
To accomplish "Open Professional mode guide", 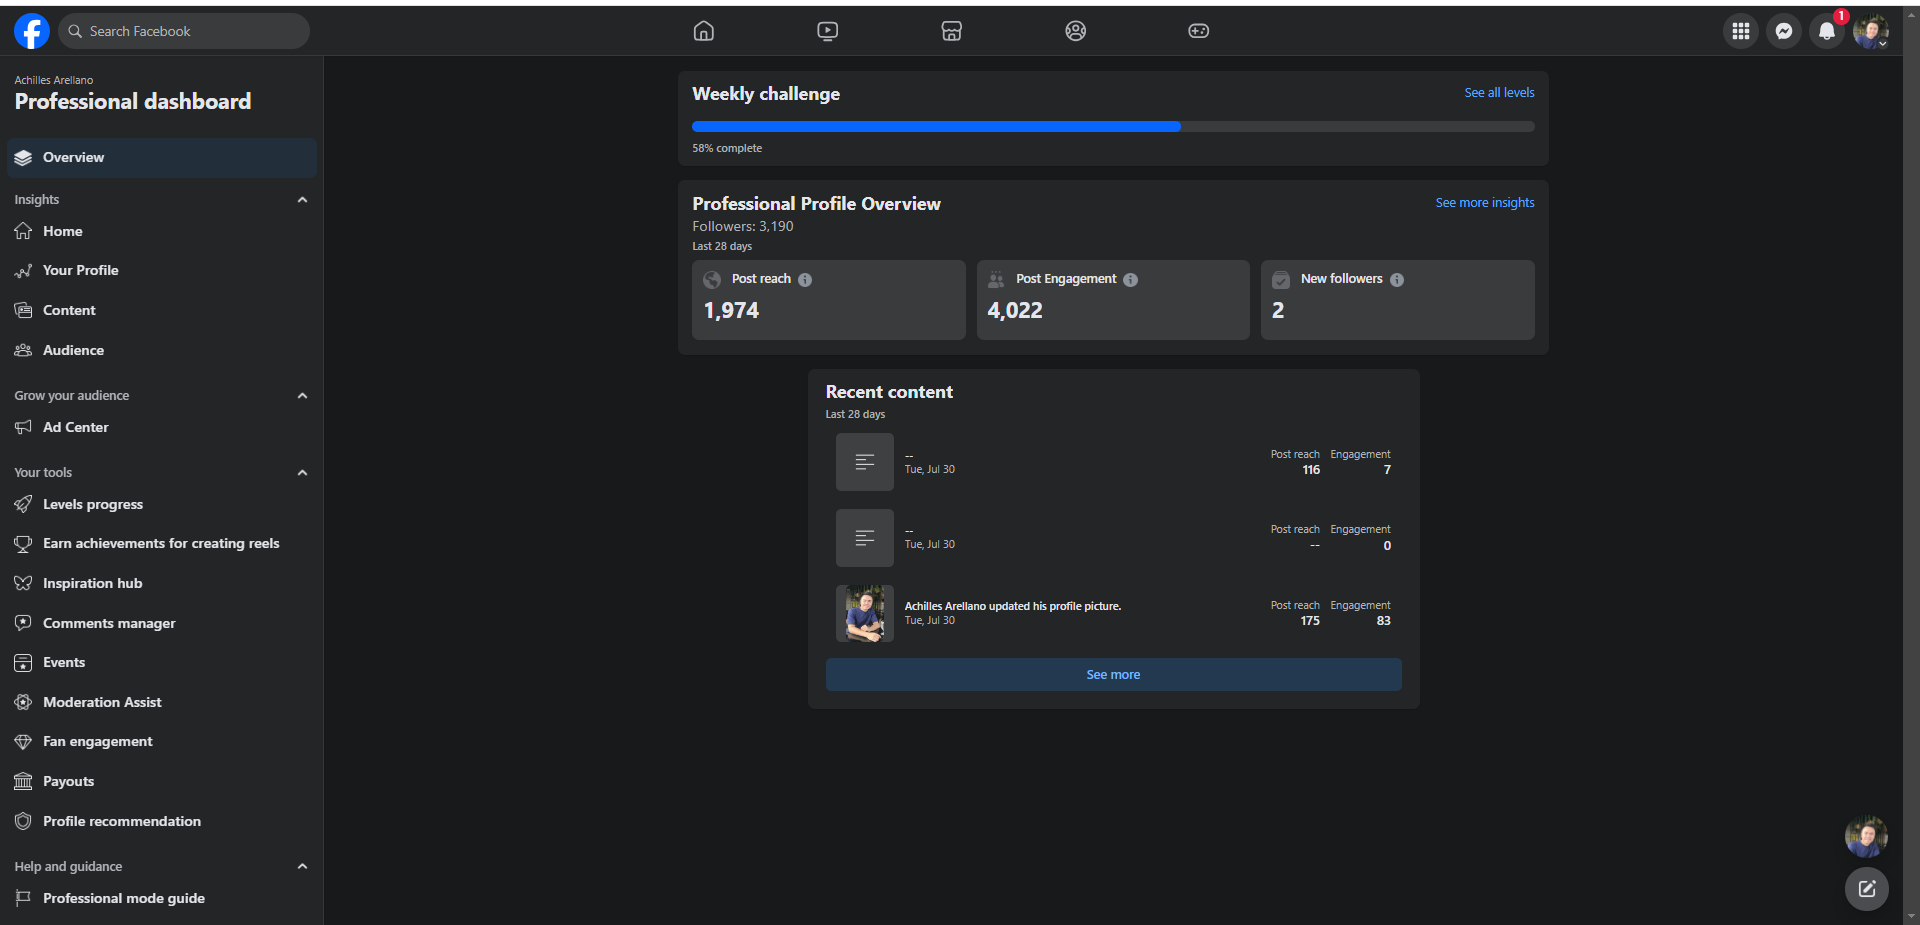I will (162, 898).
